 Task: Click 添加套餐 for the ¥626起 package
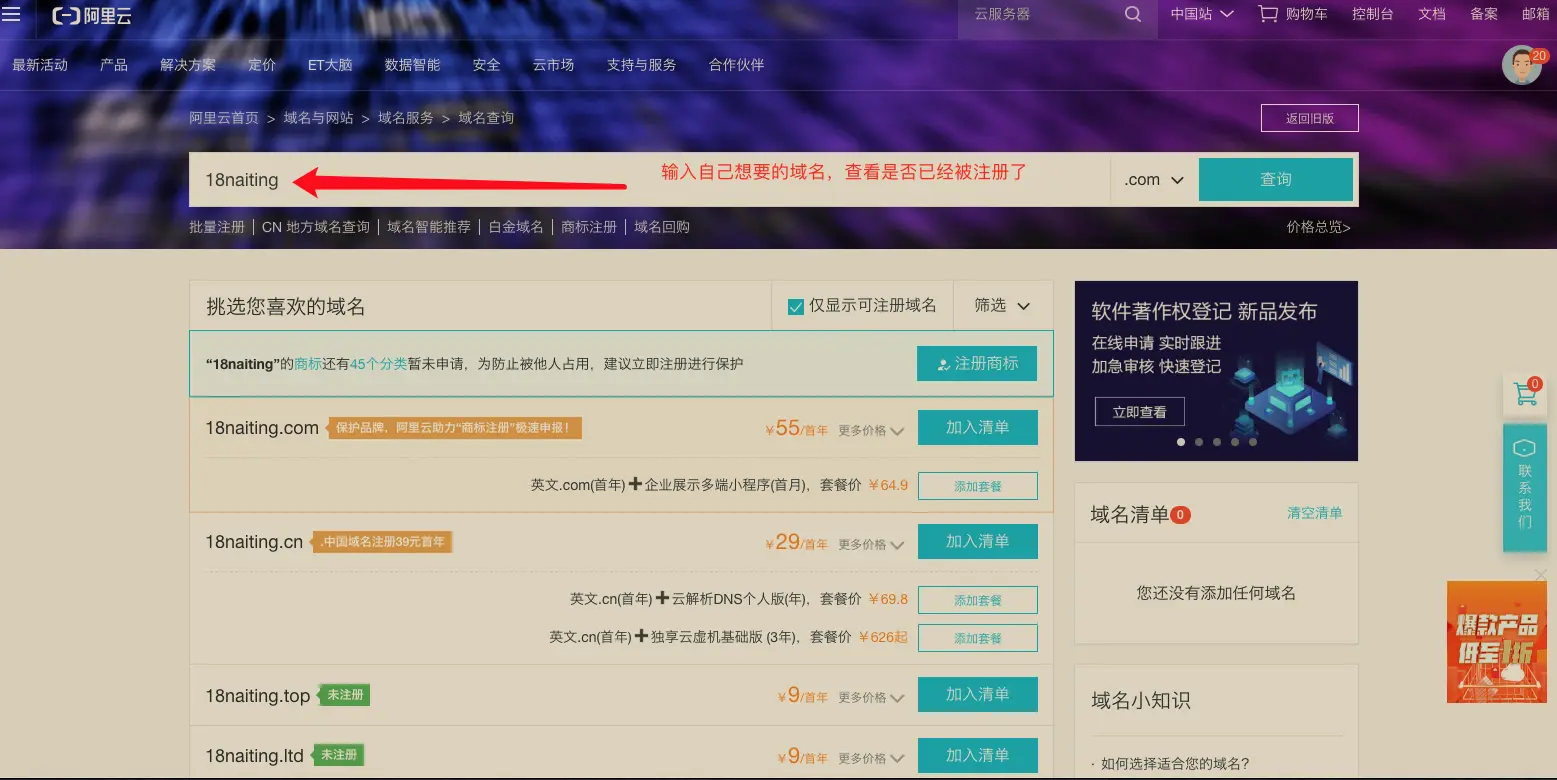977,638
